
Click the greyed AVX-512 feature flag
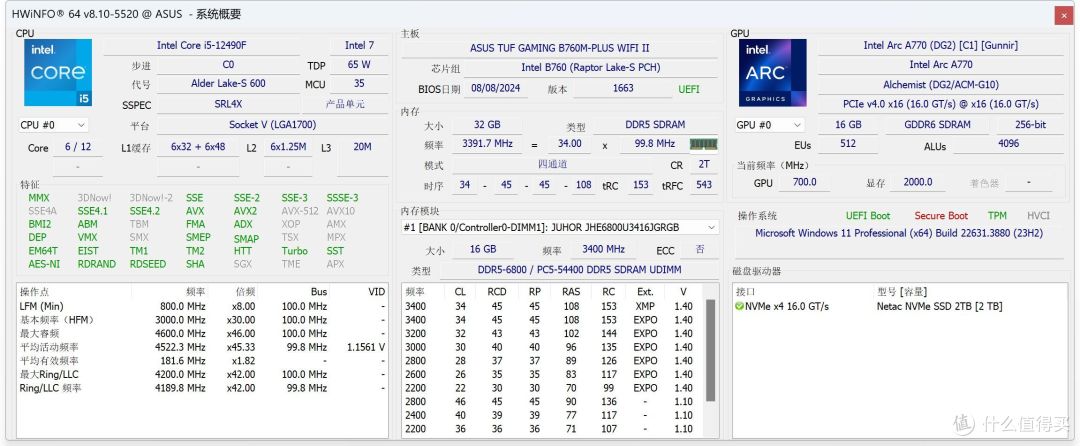click(x=300, y=211)
